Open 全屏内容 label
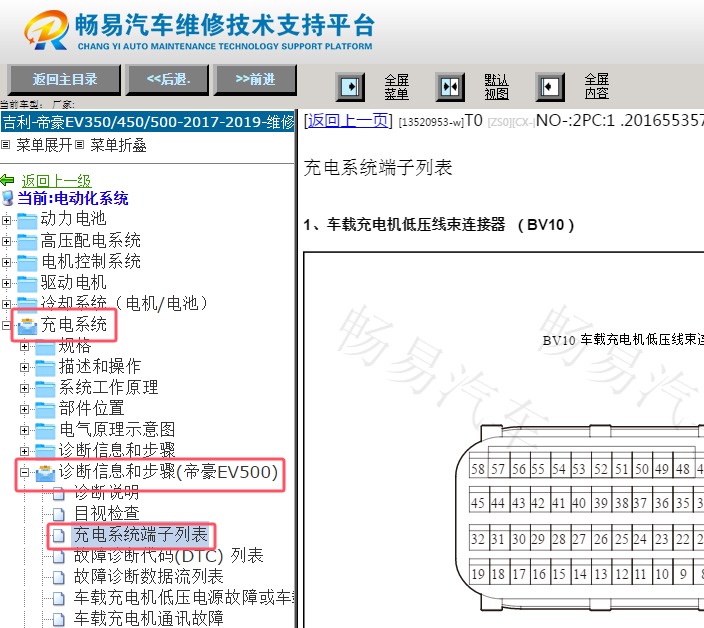 597,87
